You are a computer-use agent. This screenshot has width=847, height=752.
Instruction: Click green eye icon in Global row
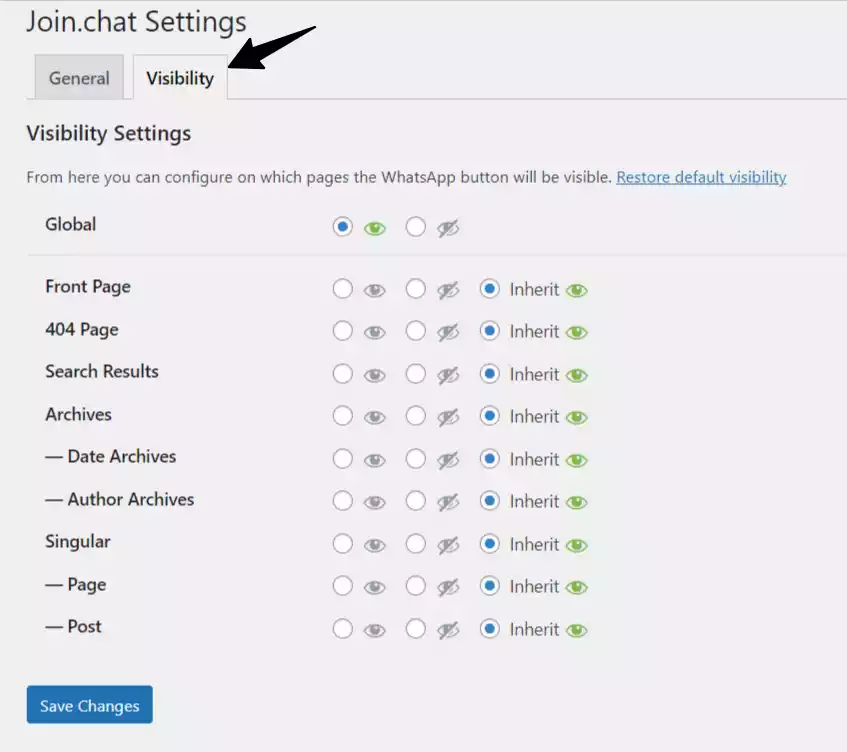point(375,229)
